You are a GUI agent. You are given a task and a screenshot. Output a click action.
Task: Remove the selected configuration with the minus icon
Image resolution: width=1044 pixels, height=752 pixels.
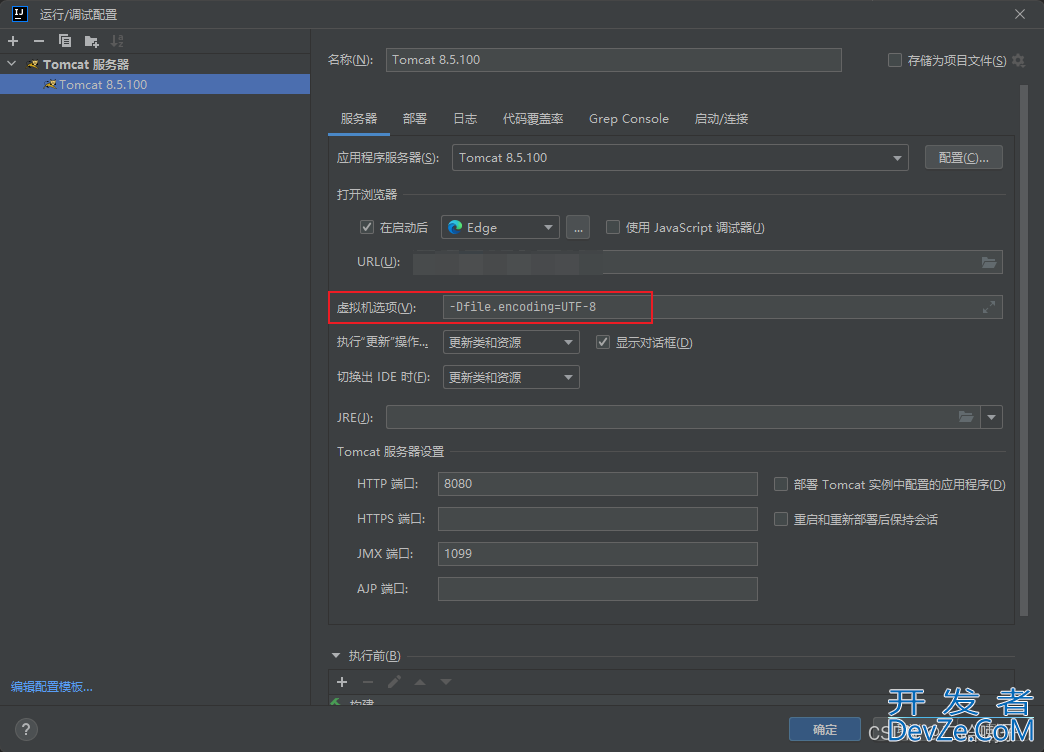pyautogui.click(x=39, y=41)
